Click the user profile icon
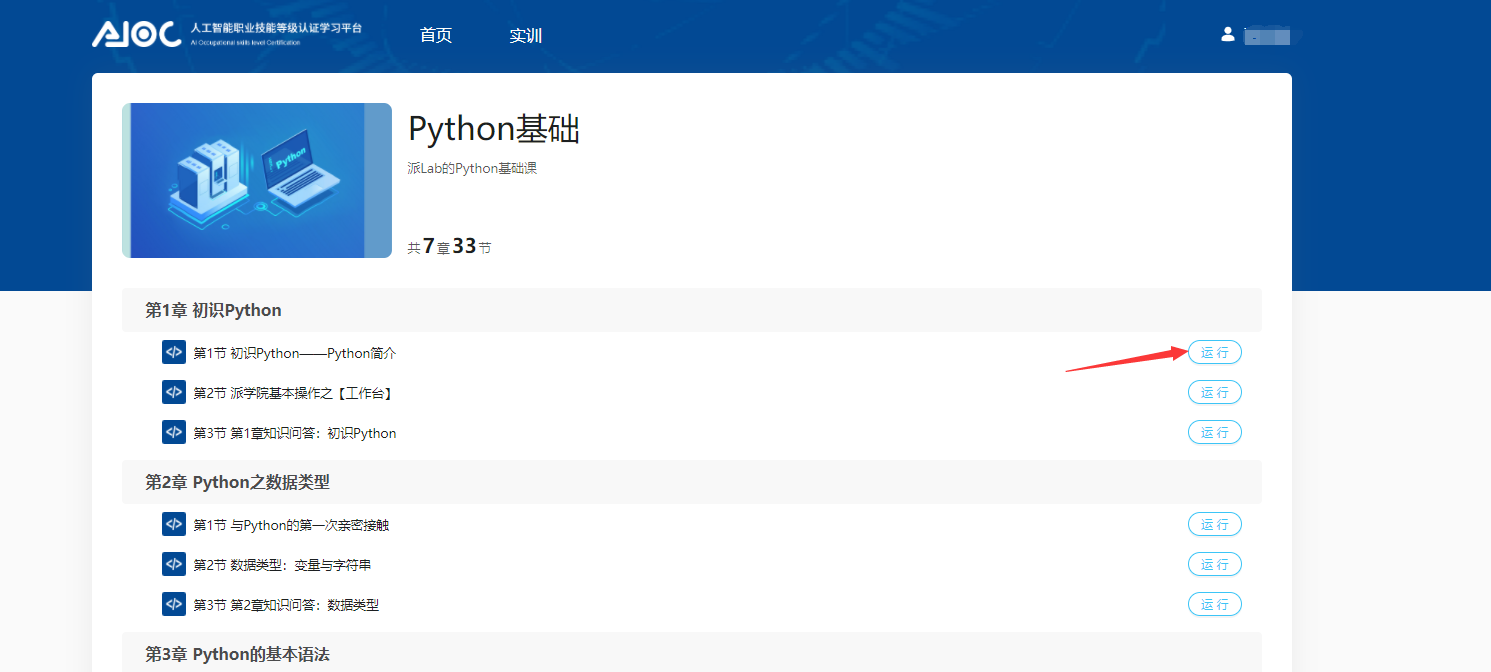 pyautogui.click(x=1228, y=34)
